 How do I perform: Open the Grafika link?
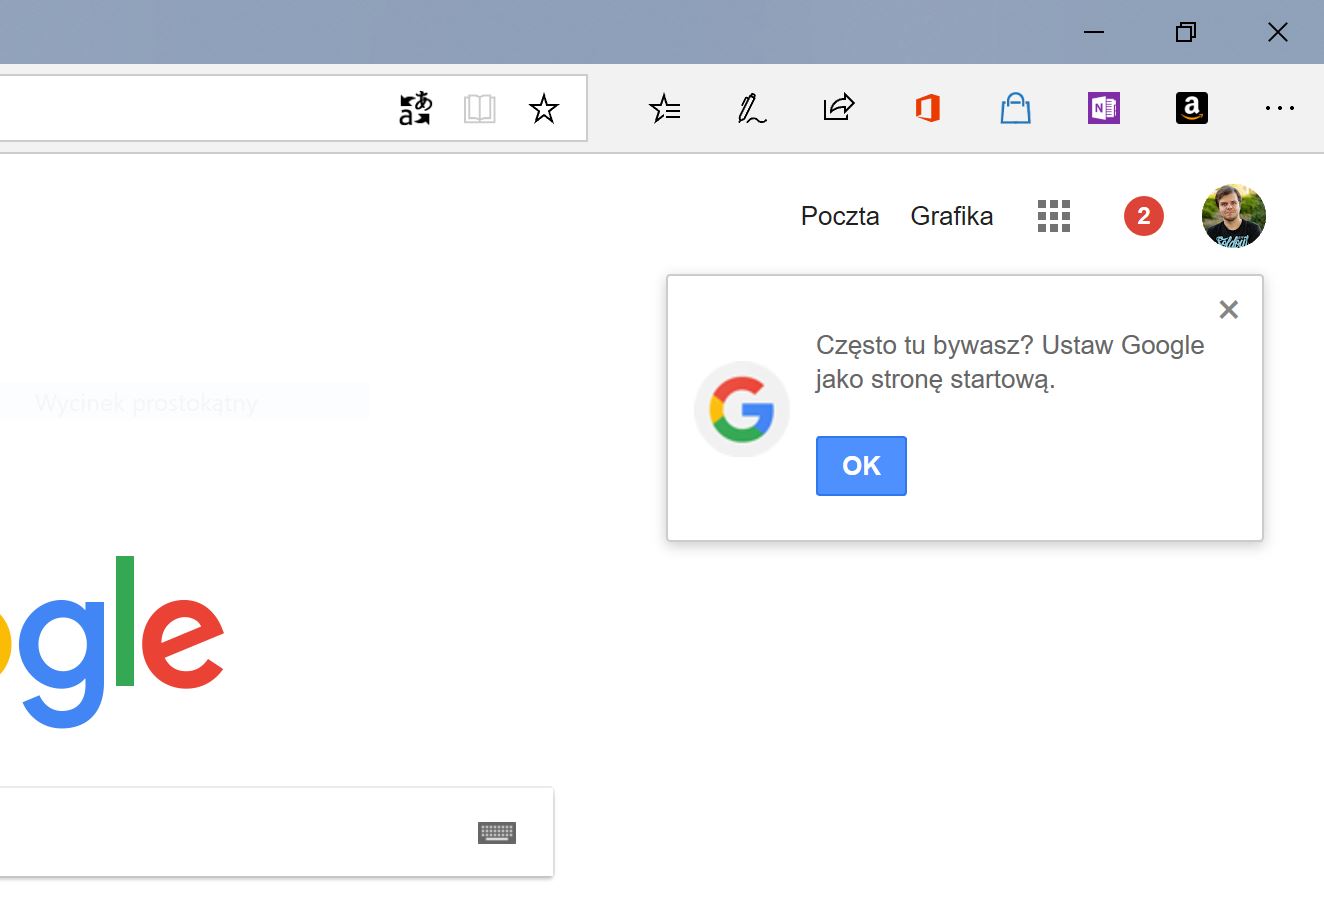pos(952,216)
